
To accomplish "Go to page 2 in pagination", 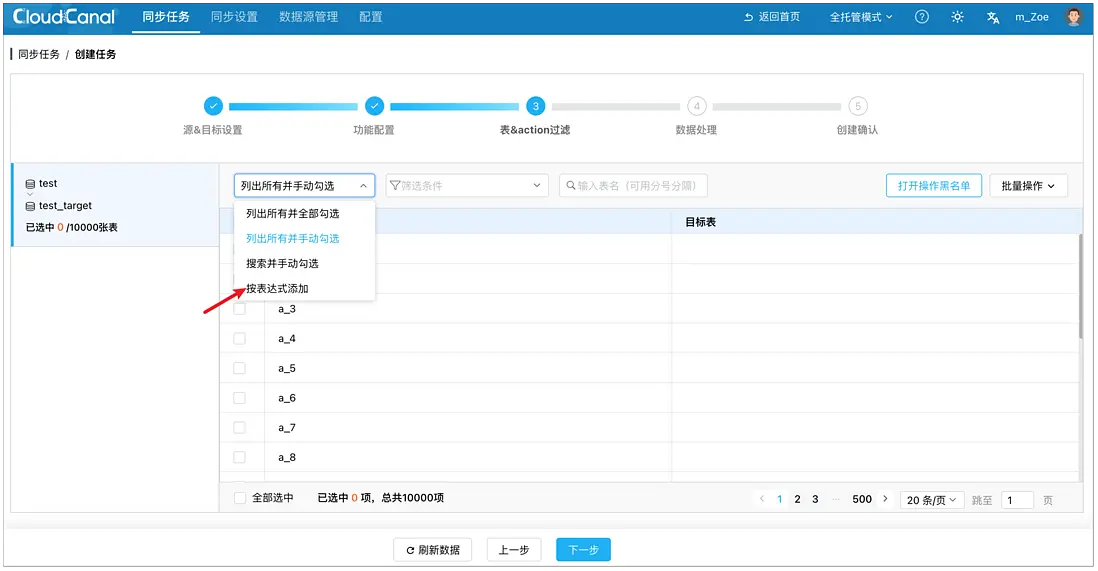I will pos(797,499).
